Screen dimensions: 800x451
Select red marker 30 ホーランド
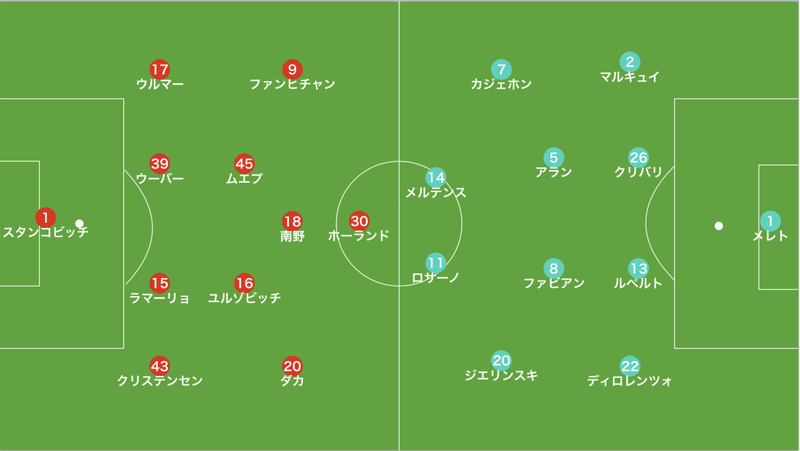click(x=359, y=221)
